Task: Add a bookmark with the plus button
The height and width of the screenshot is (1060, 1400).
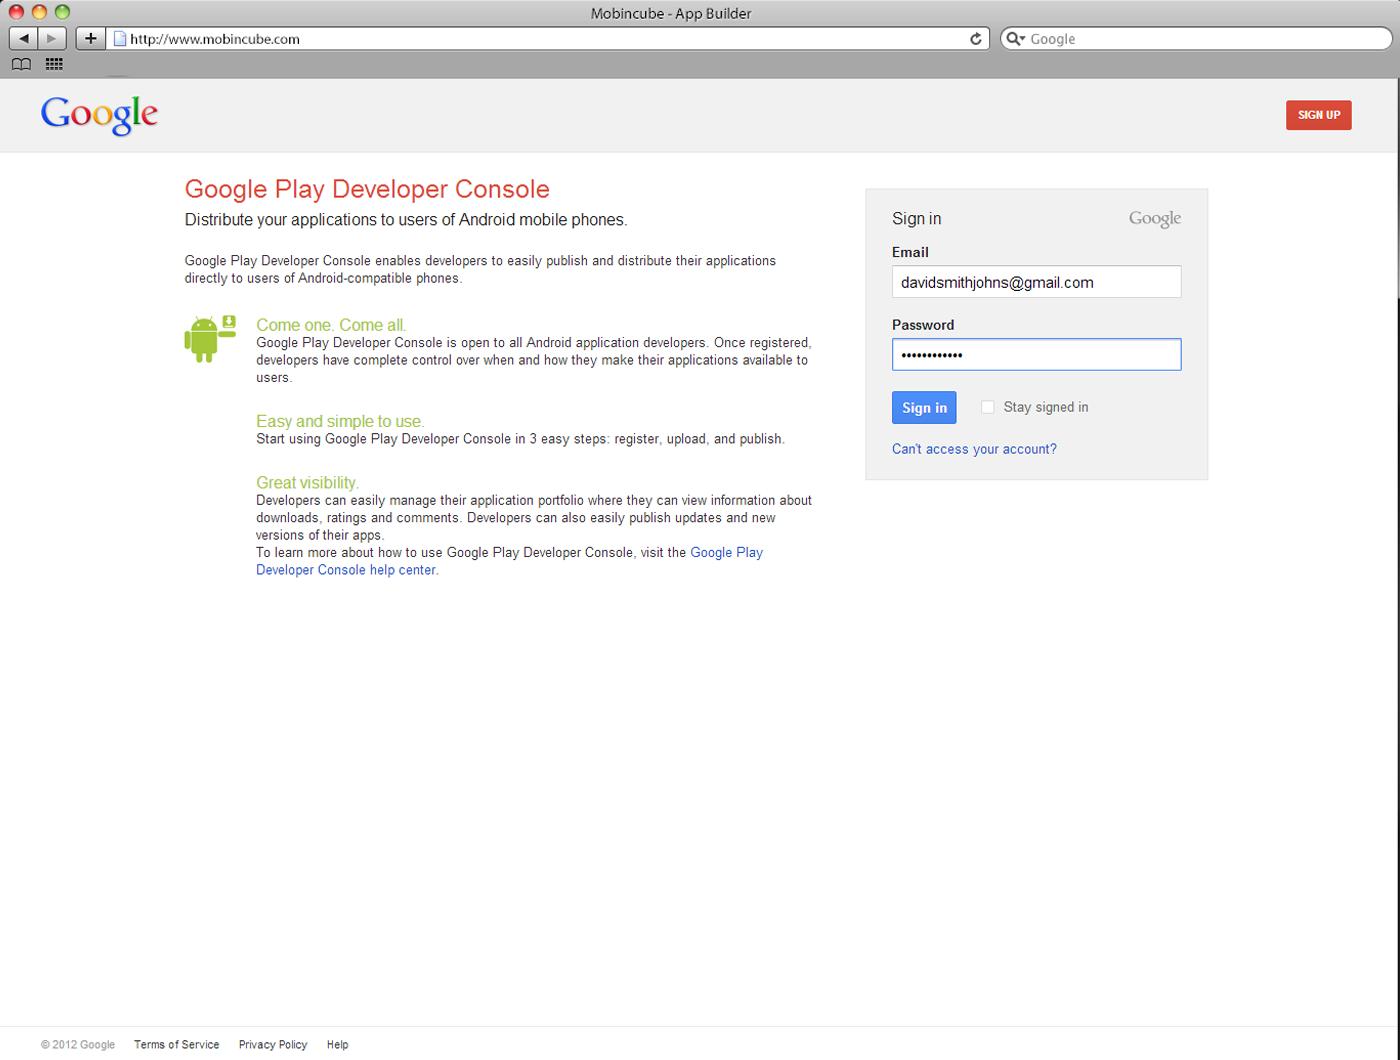Action: pos(90,38)
